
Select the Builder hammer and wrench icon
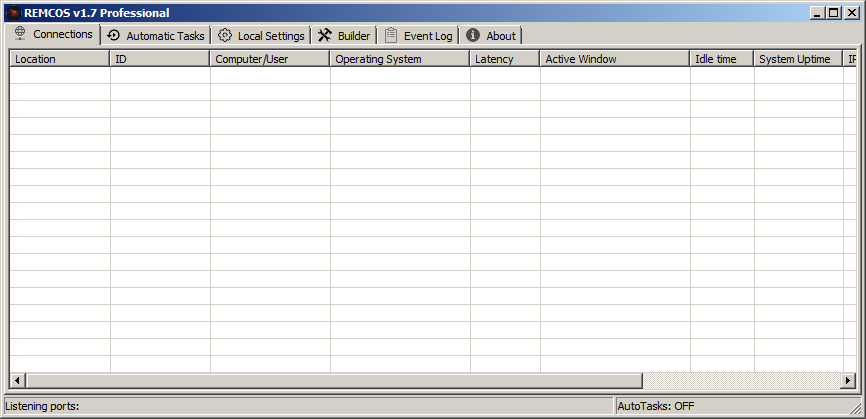325,35
